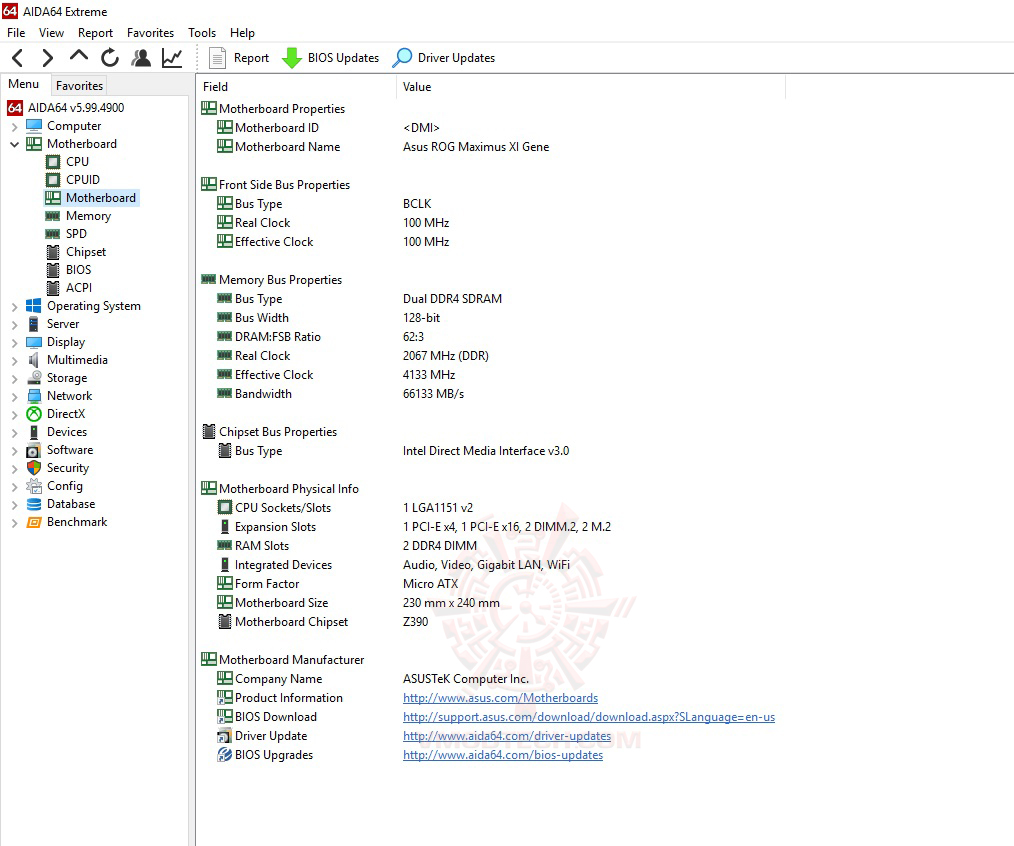Click the Value column header
The image size is (1014, 846).
pyautogui.click(x=591, y=87)
